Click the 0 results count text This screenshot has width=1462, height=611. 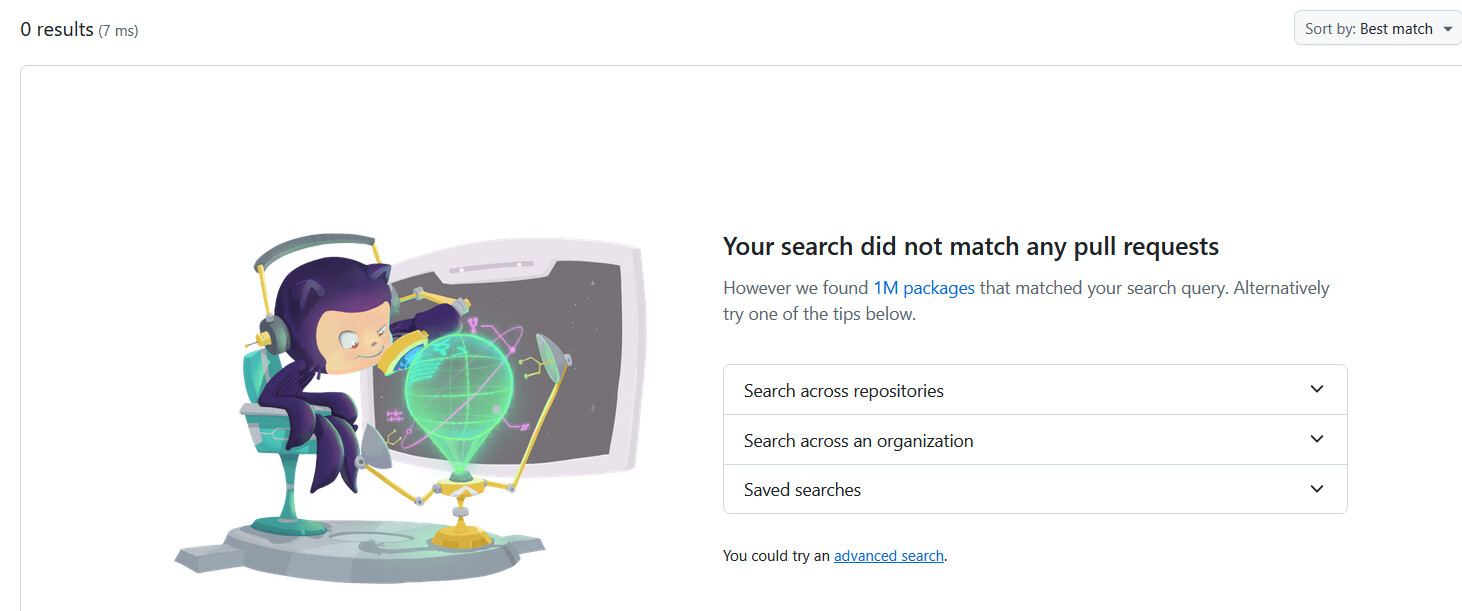click(57, 30)
